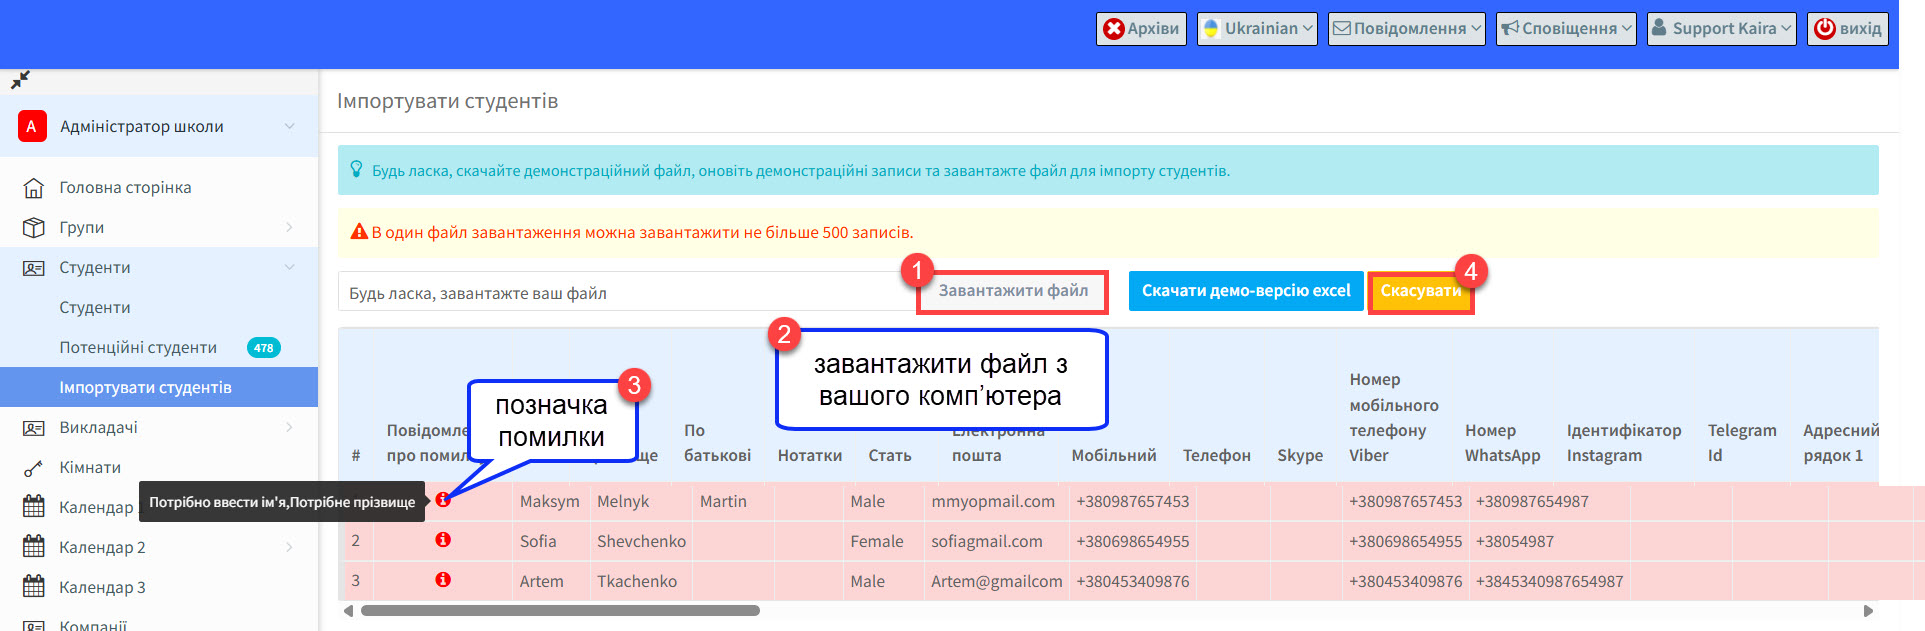Click the calendar icon for Календар 2
Viewport: 1925px width, 631px height.
(x=33, y=547)
